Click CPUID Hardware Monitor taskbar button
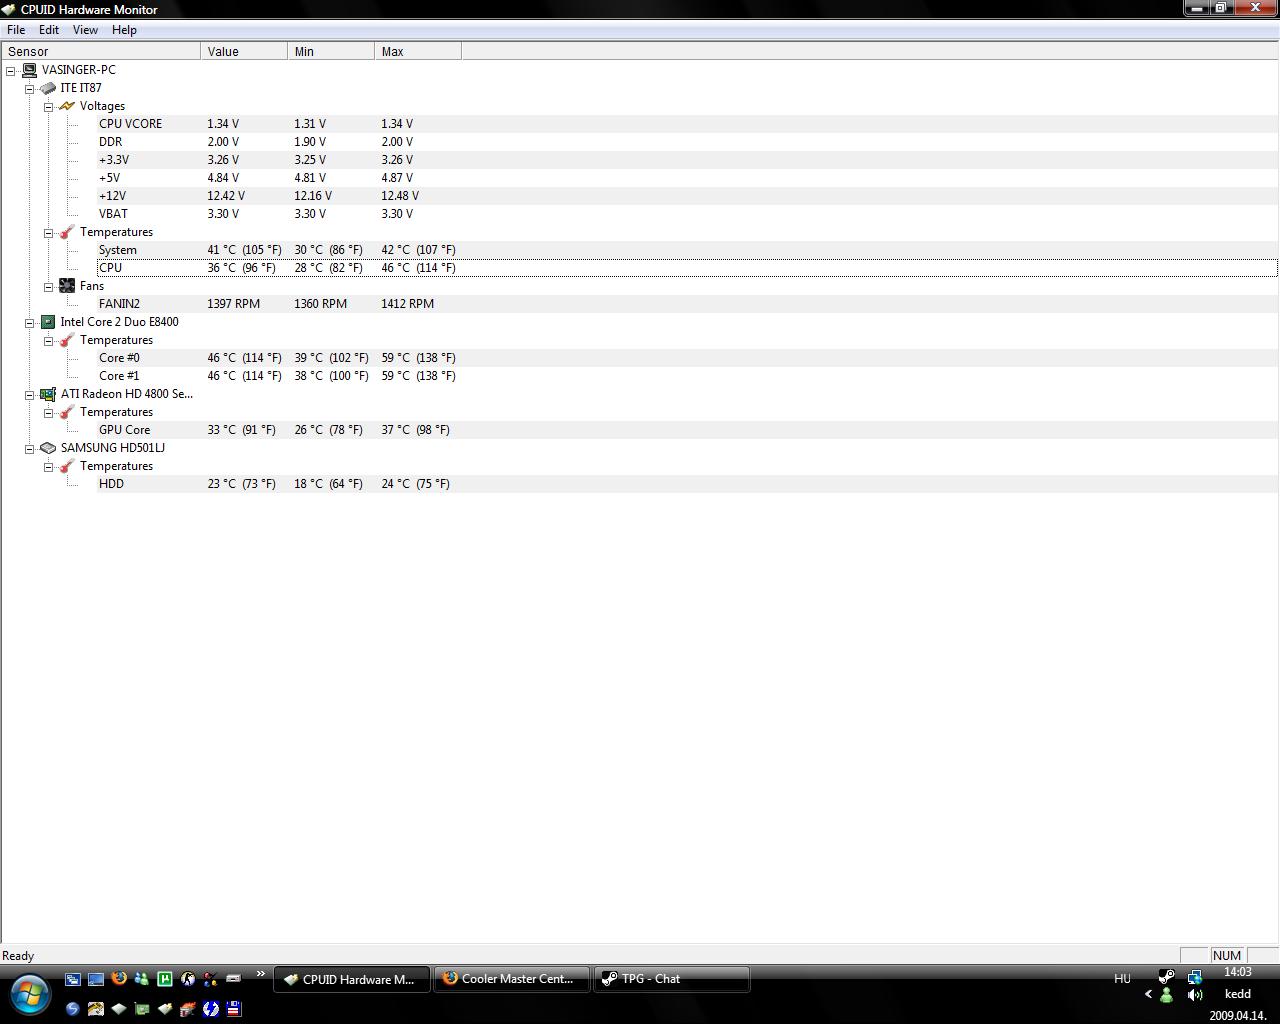This screenshot has width=1280, height=1024. coord(351,979)
